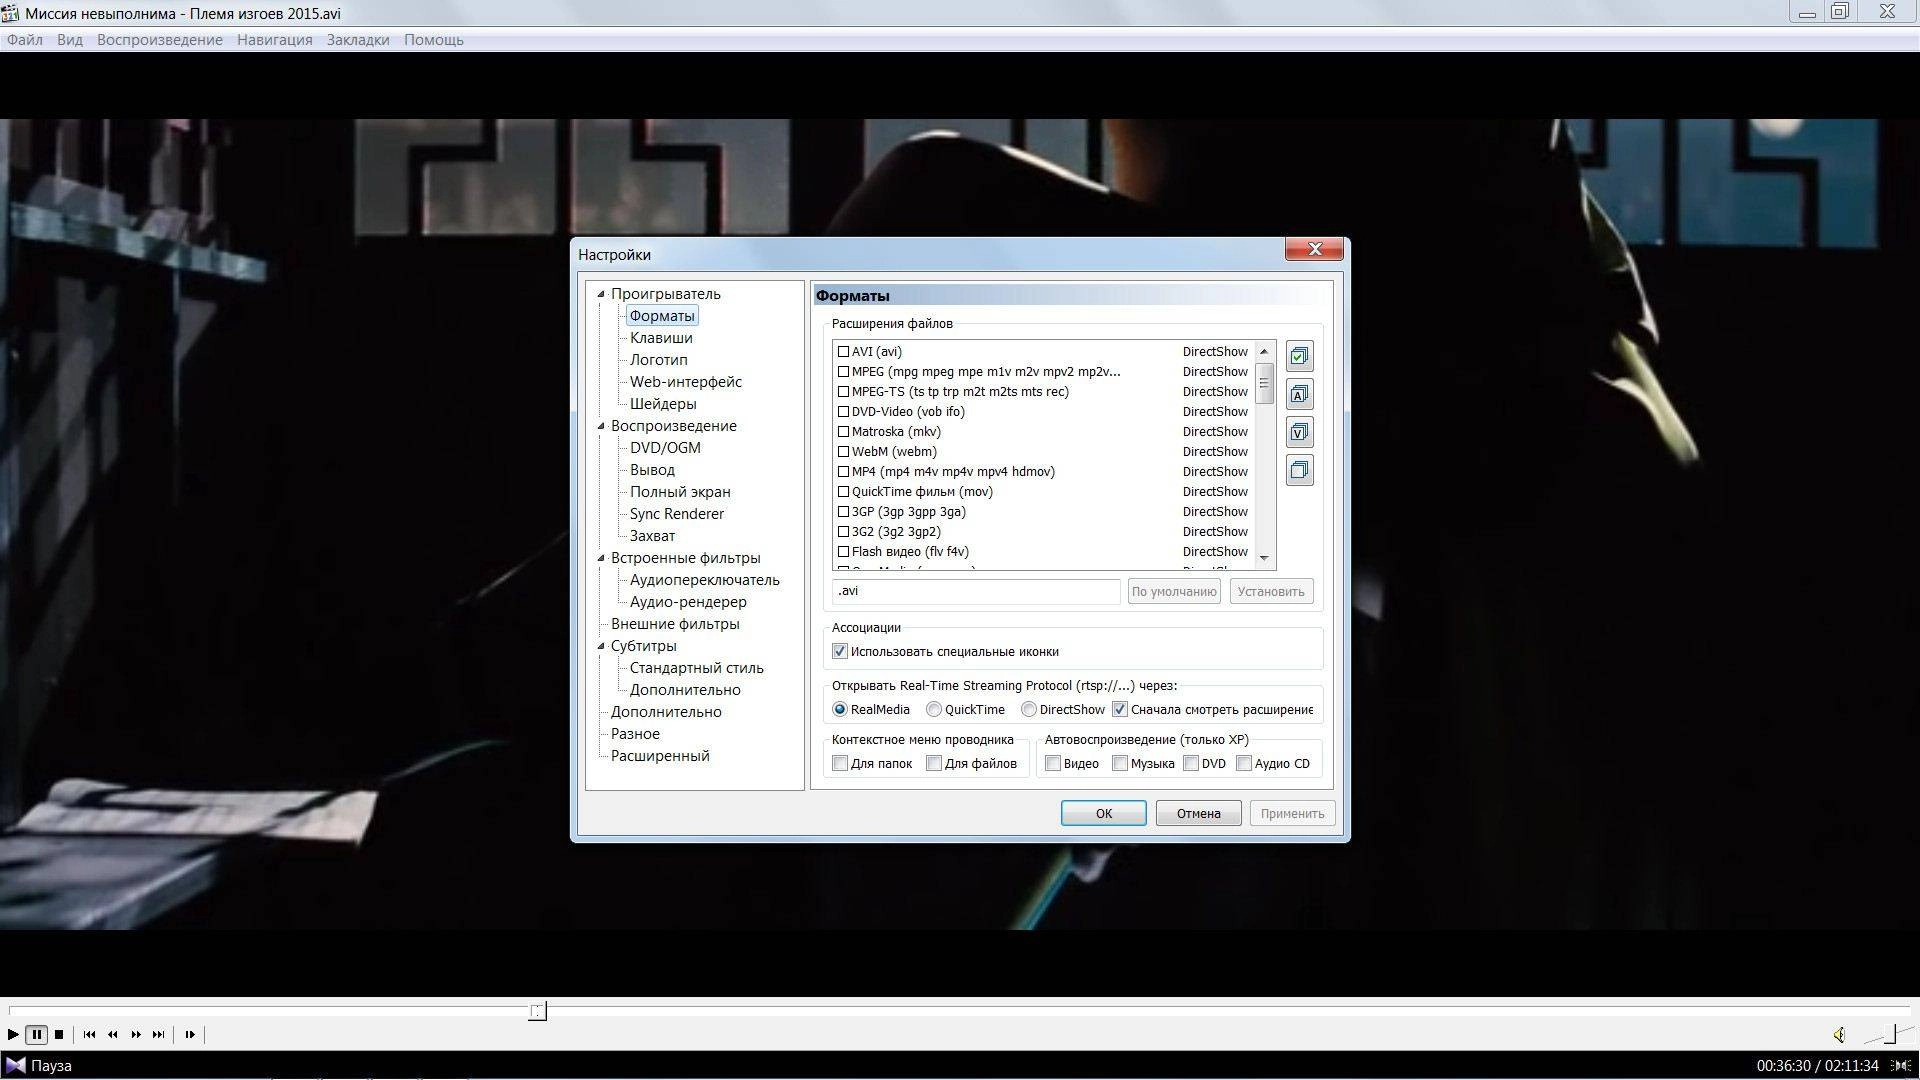The image size is (1920, 1080).
Task: Open the Закладки menu
Action: [358, 40]
